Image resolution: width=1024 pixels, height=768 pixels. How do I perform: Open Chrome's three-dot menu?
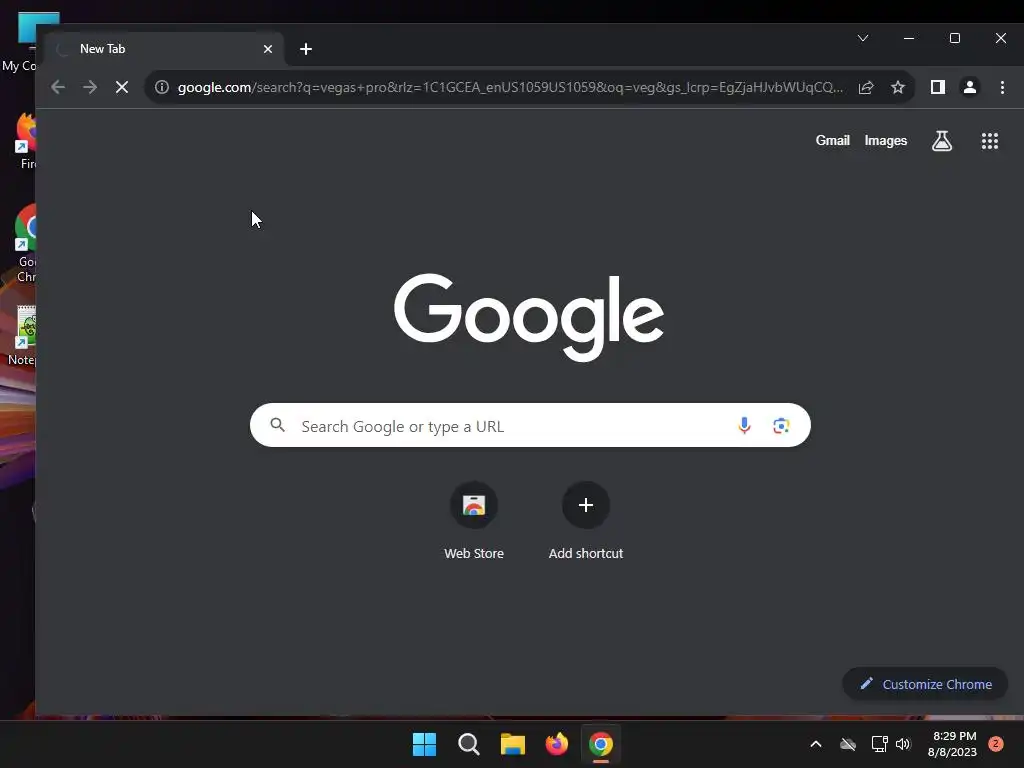(1002, 87)
